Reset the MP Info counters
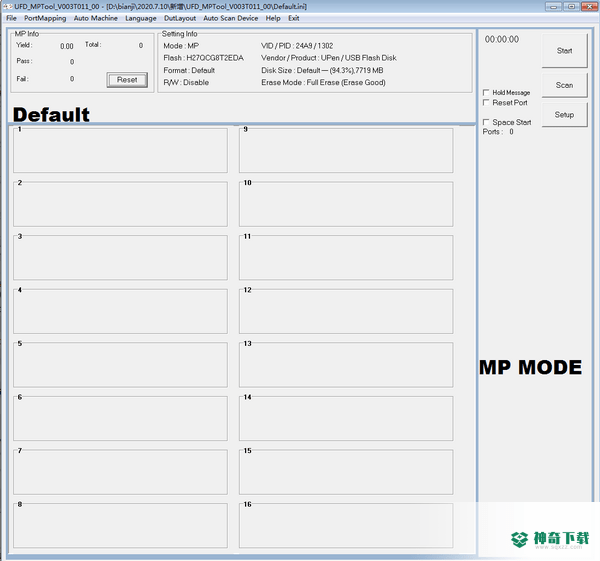Screen dimensions: 600x561 pos(127,80)
